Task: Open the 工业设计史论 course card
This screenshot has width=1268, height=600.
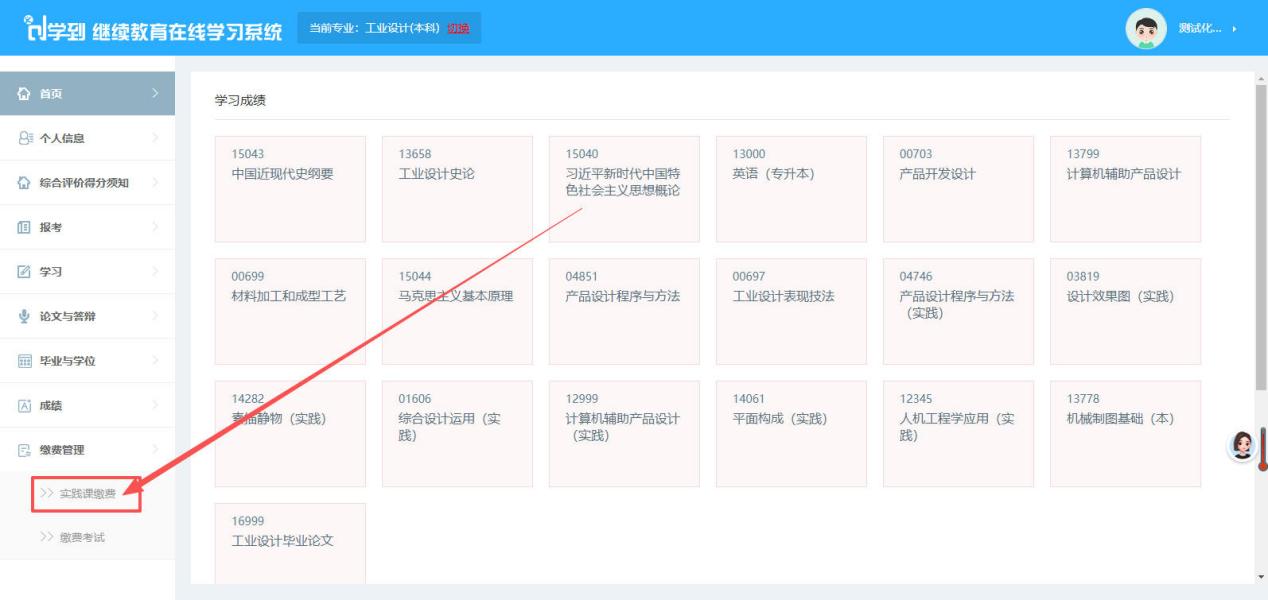Action: (457, 189)
